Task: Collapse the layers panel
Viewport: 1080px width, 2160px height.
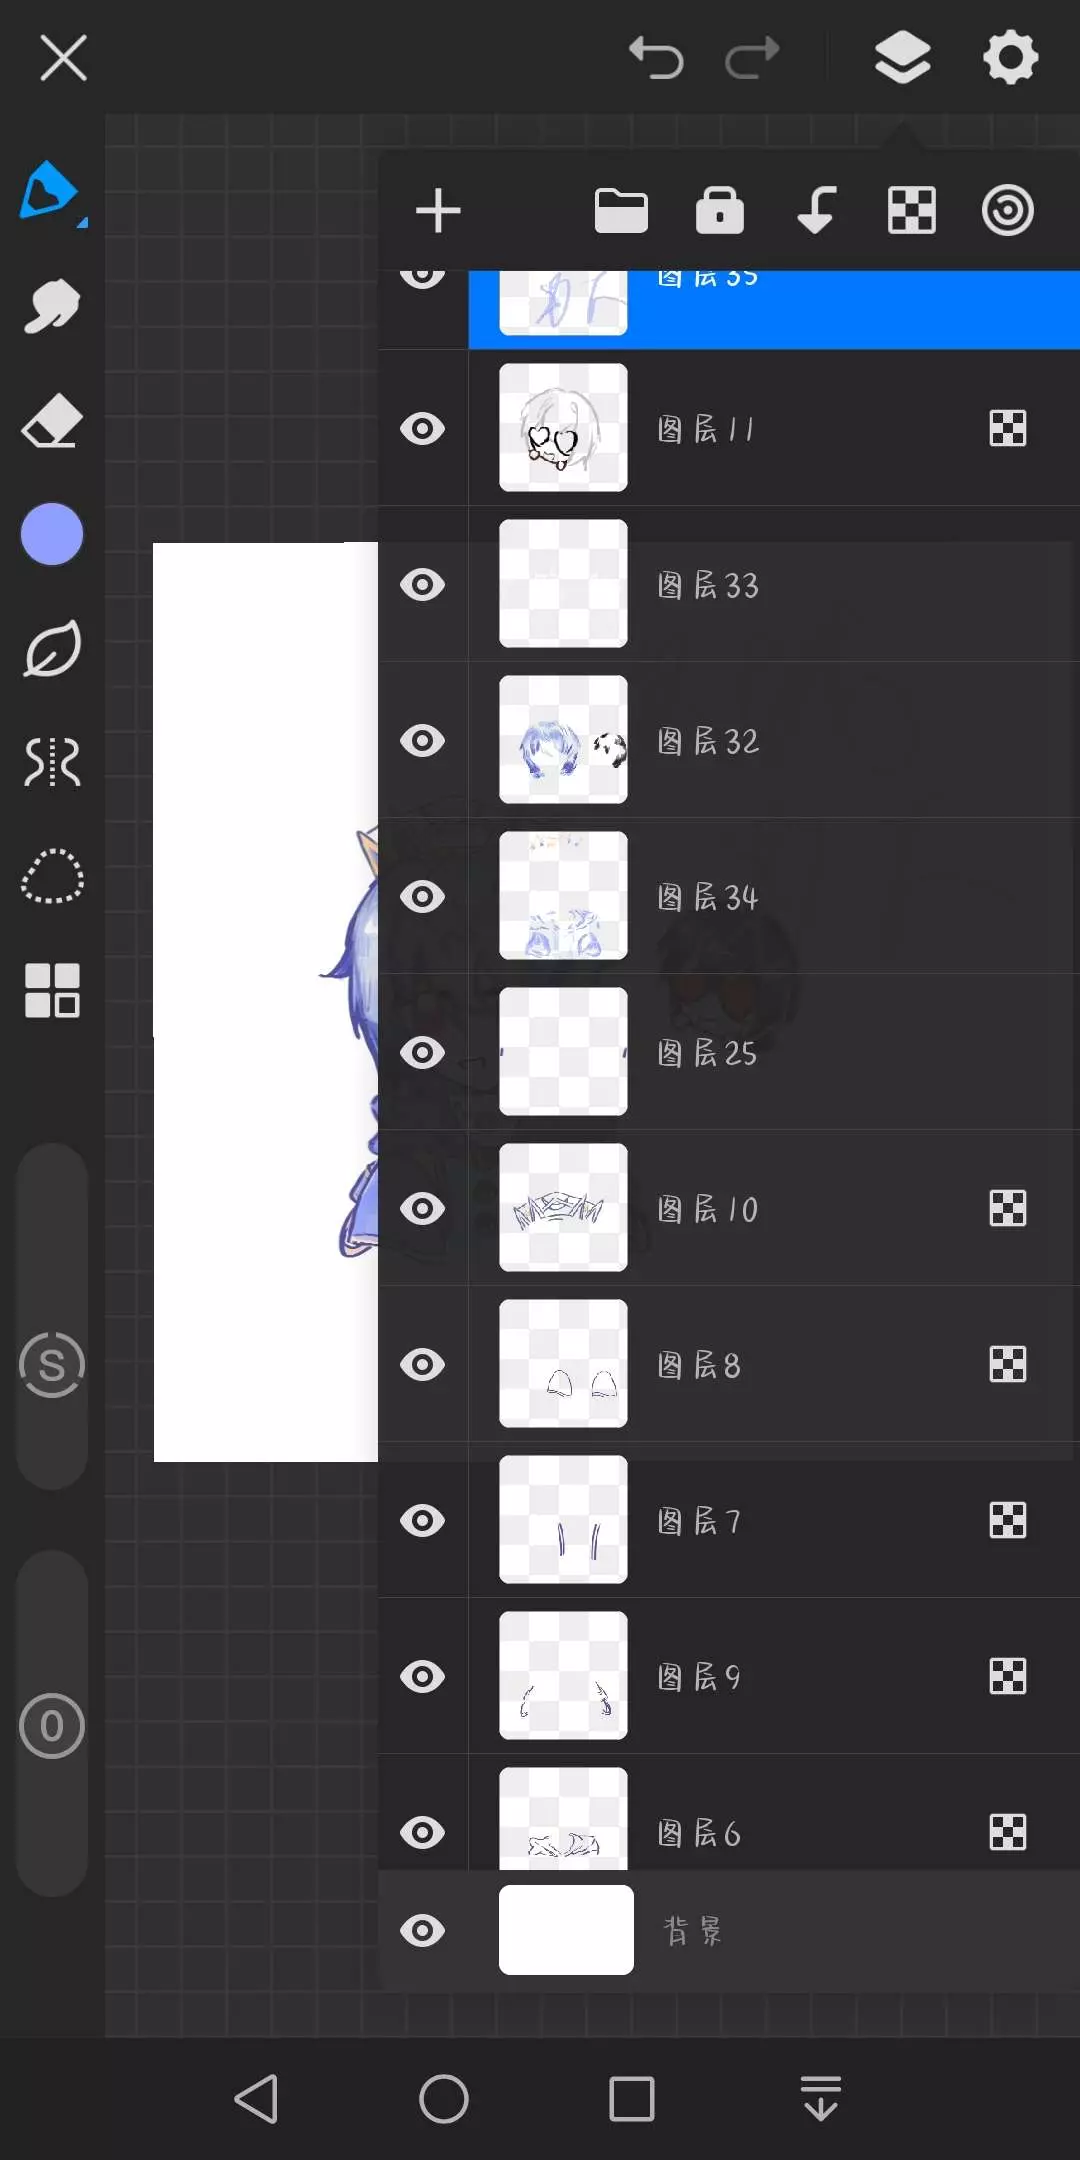Action: pyautogui.click(x=902, y=58)
